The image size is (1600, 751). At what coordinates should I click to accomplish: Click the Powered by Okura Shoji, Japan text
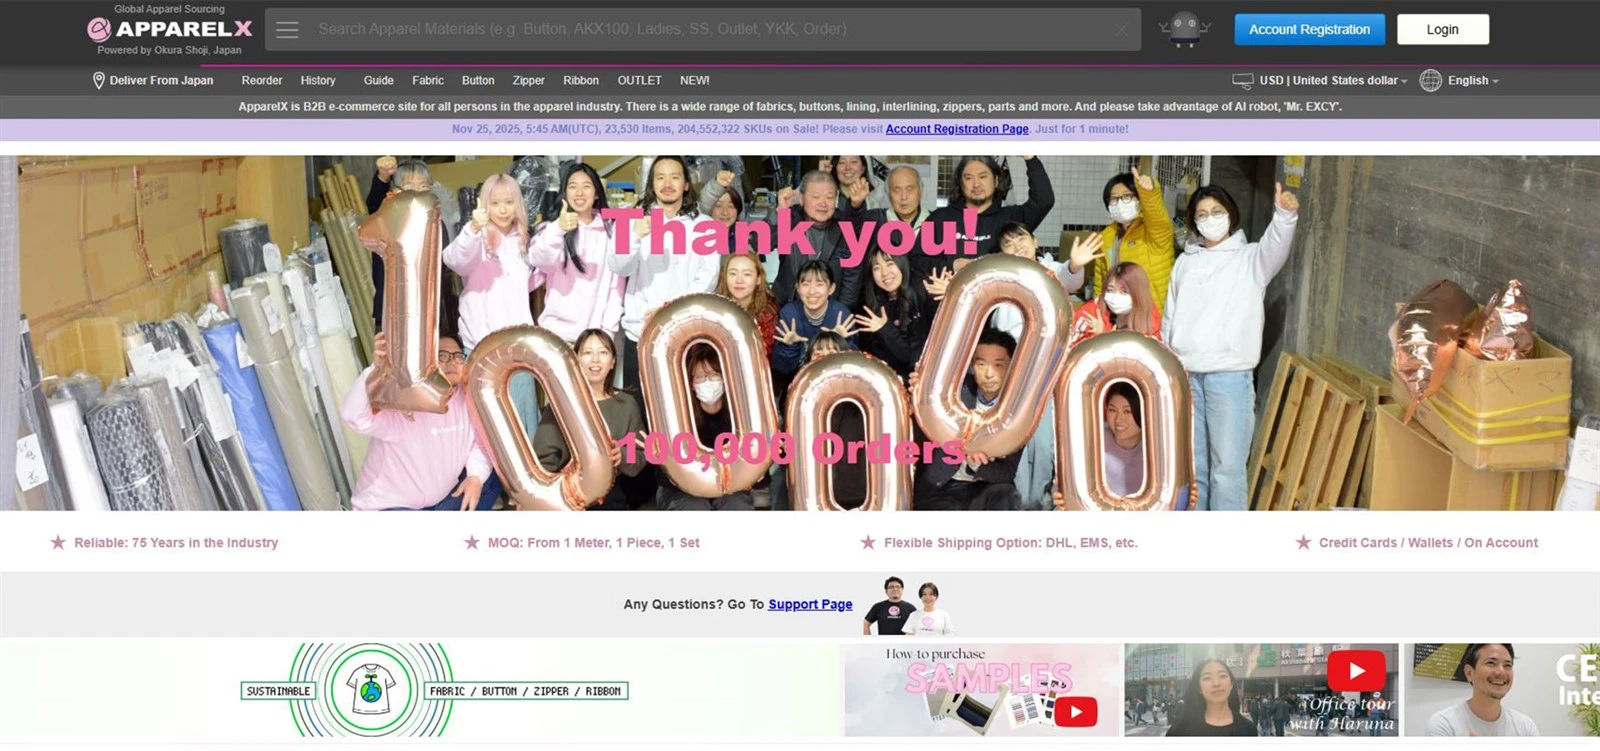[x=169, y=50]
